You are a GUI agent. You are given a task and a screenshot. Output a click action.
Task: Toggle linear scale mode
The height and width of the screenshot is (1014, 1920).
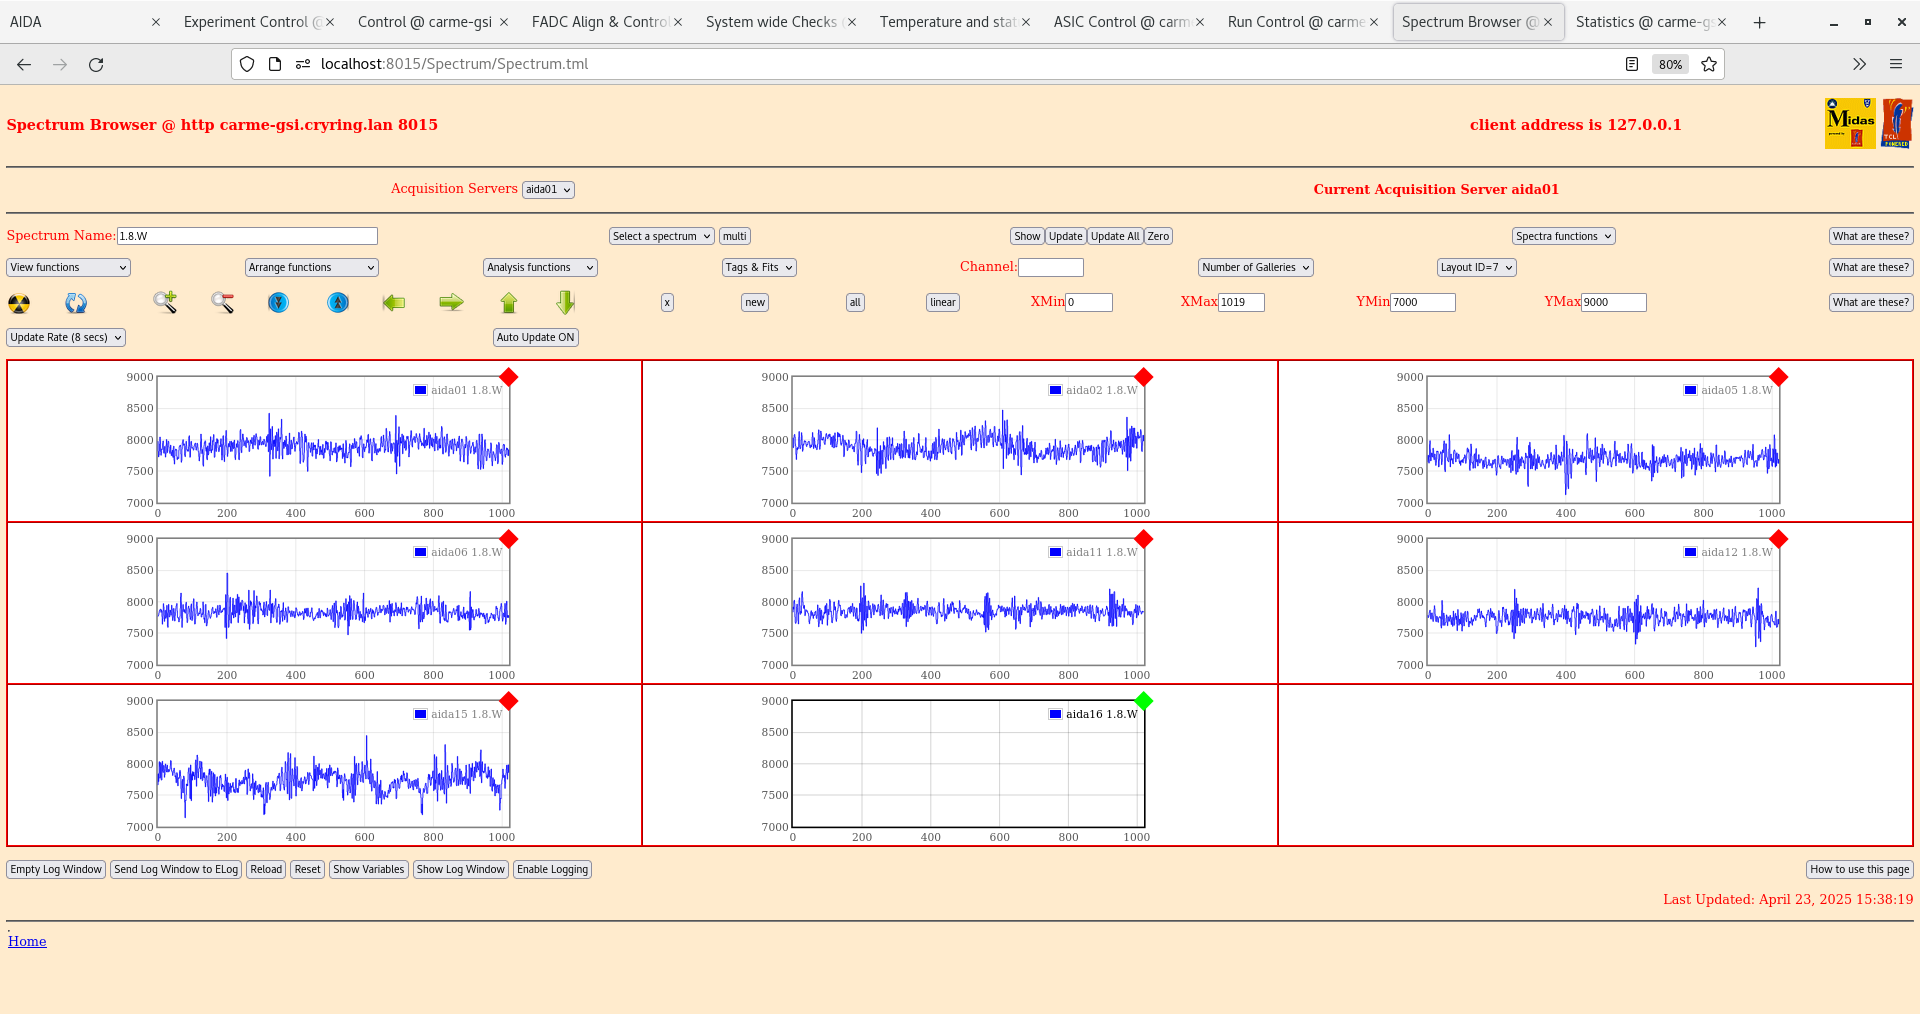941,302
